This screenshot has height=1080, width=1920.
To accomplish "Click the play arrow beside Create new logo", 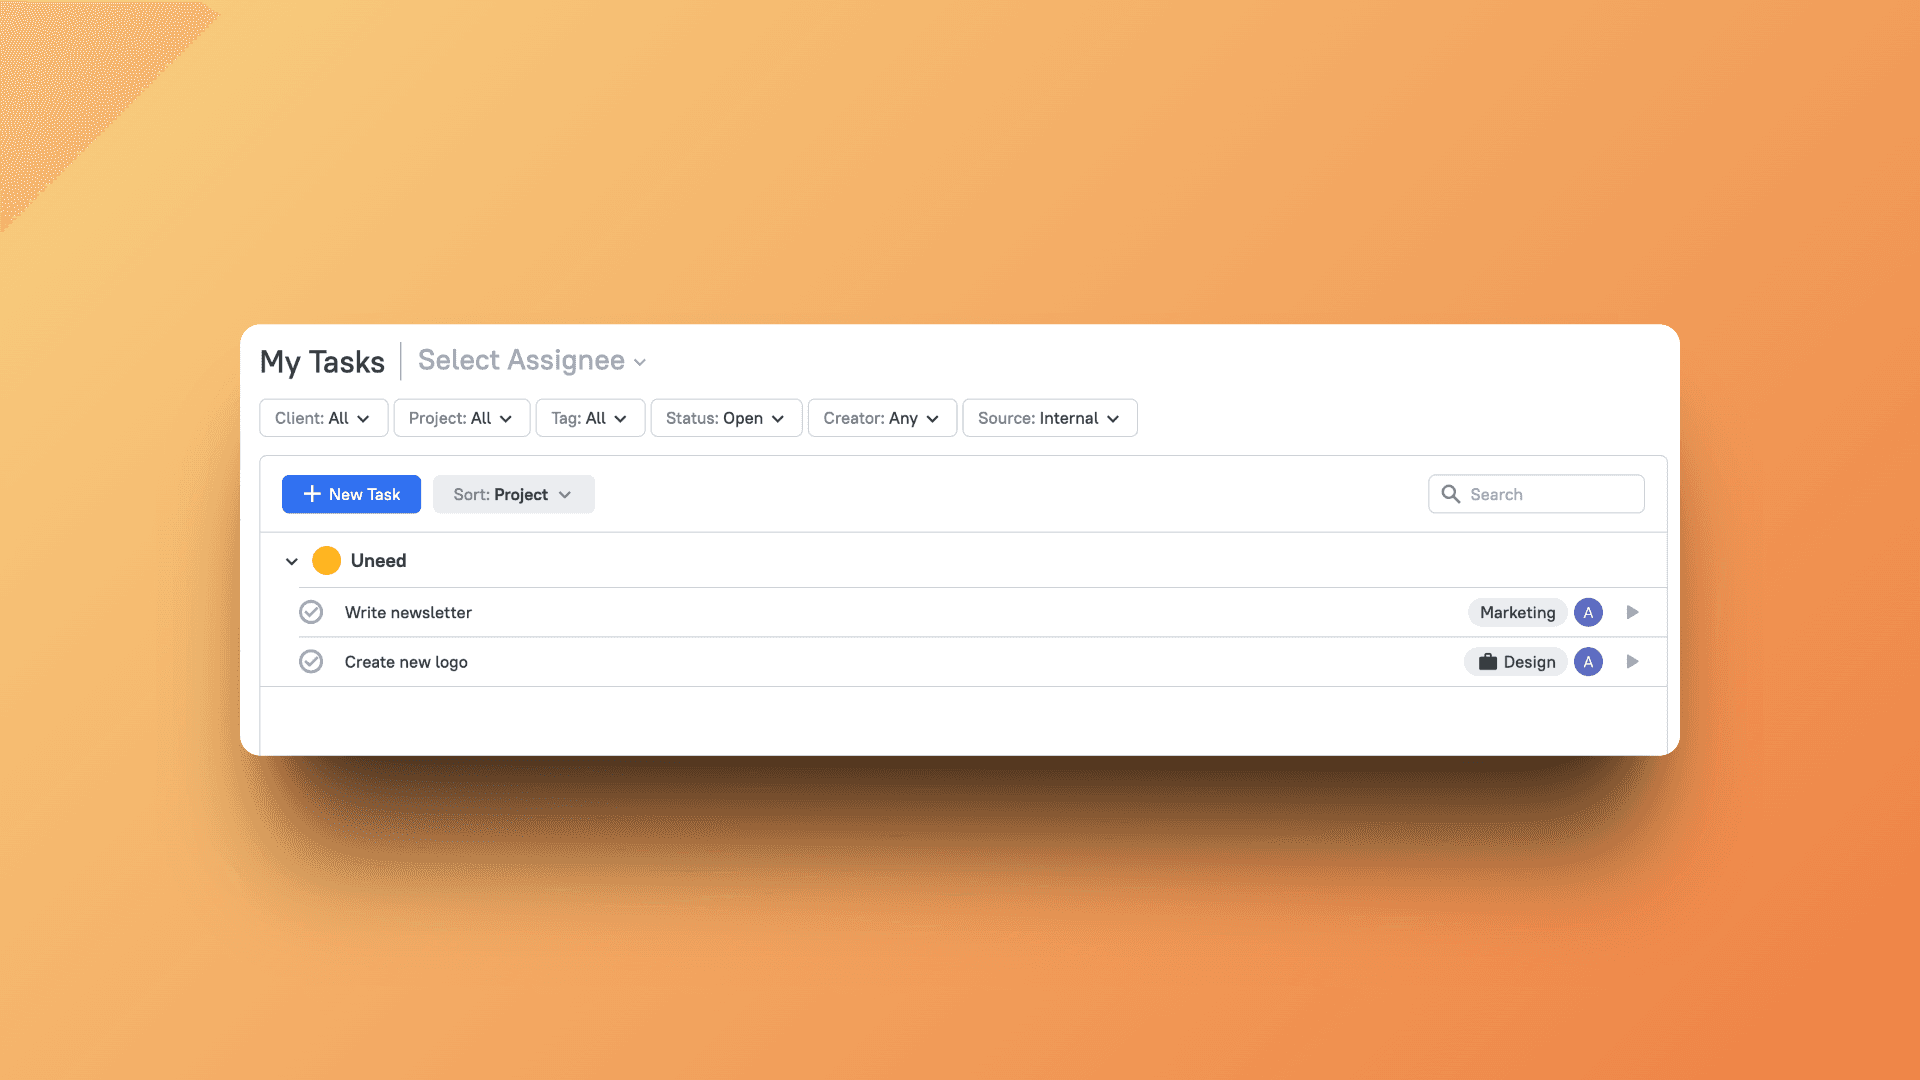I will click(1632, 661).
